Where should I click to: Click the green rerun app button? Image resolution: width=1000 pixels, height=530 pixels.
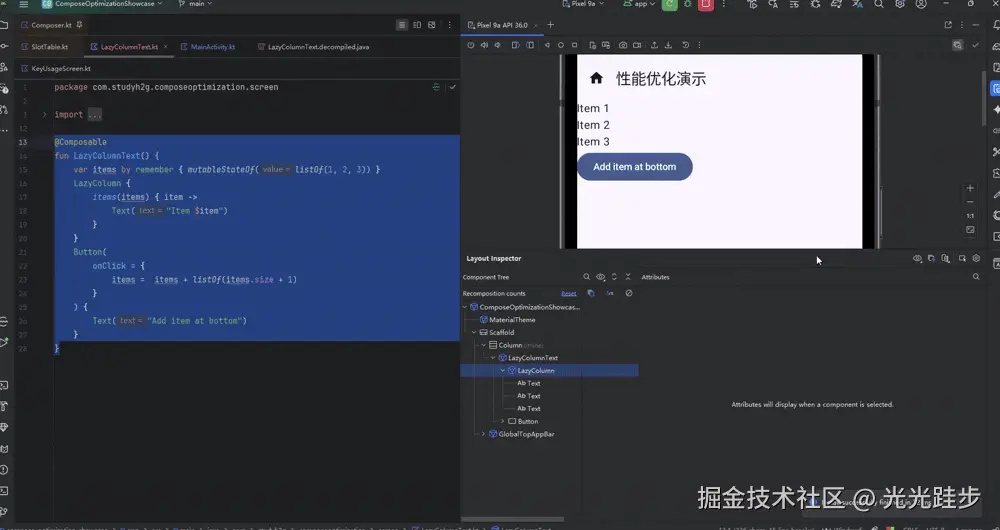pyautogui.click(x=670, y=4)
